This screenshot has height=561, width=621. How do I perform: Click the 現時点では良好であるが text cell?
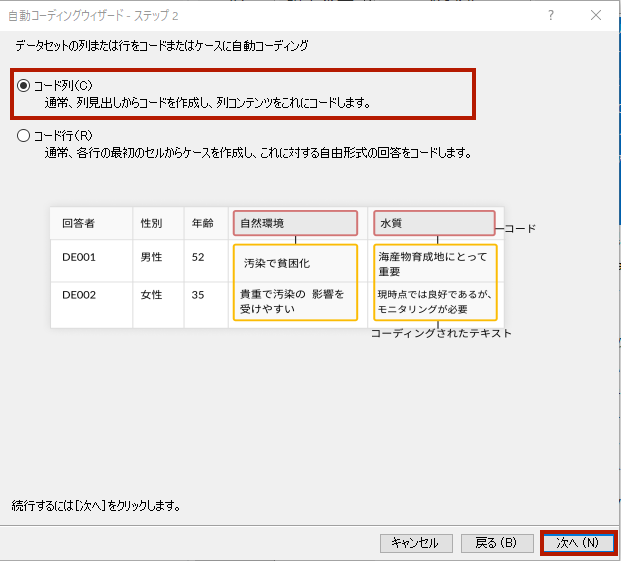(434, 301)
